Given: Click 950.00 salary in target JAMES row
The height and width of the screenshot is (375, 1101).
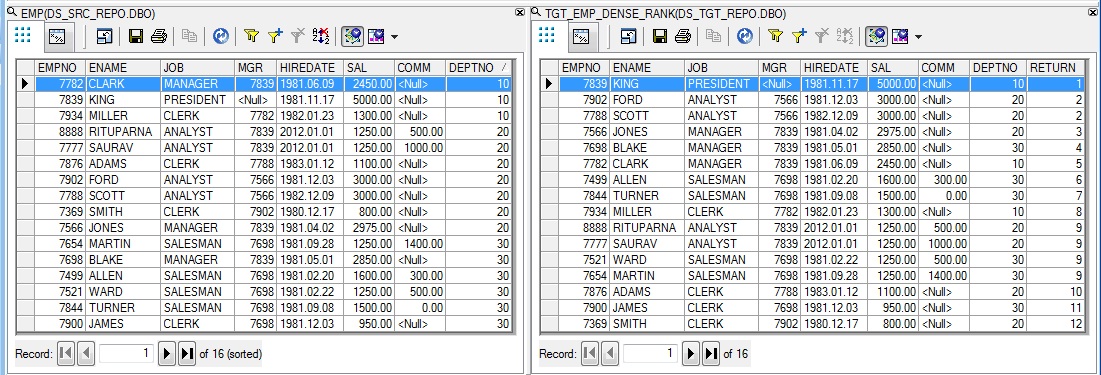Looking at the screenshot, I should pos(892,308).
